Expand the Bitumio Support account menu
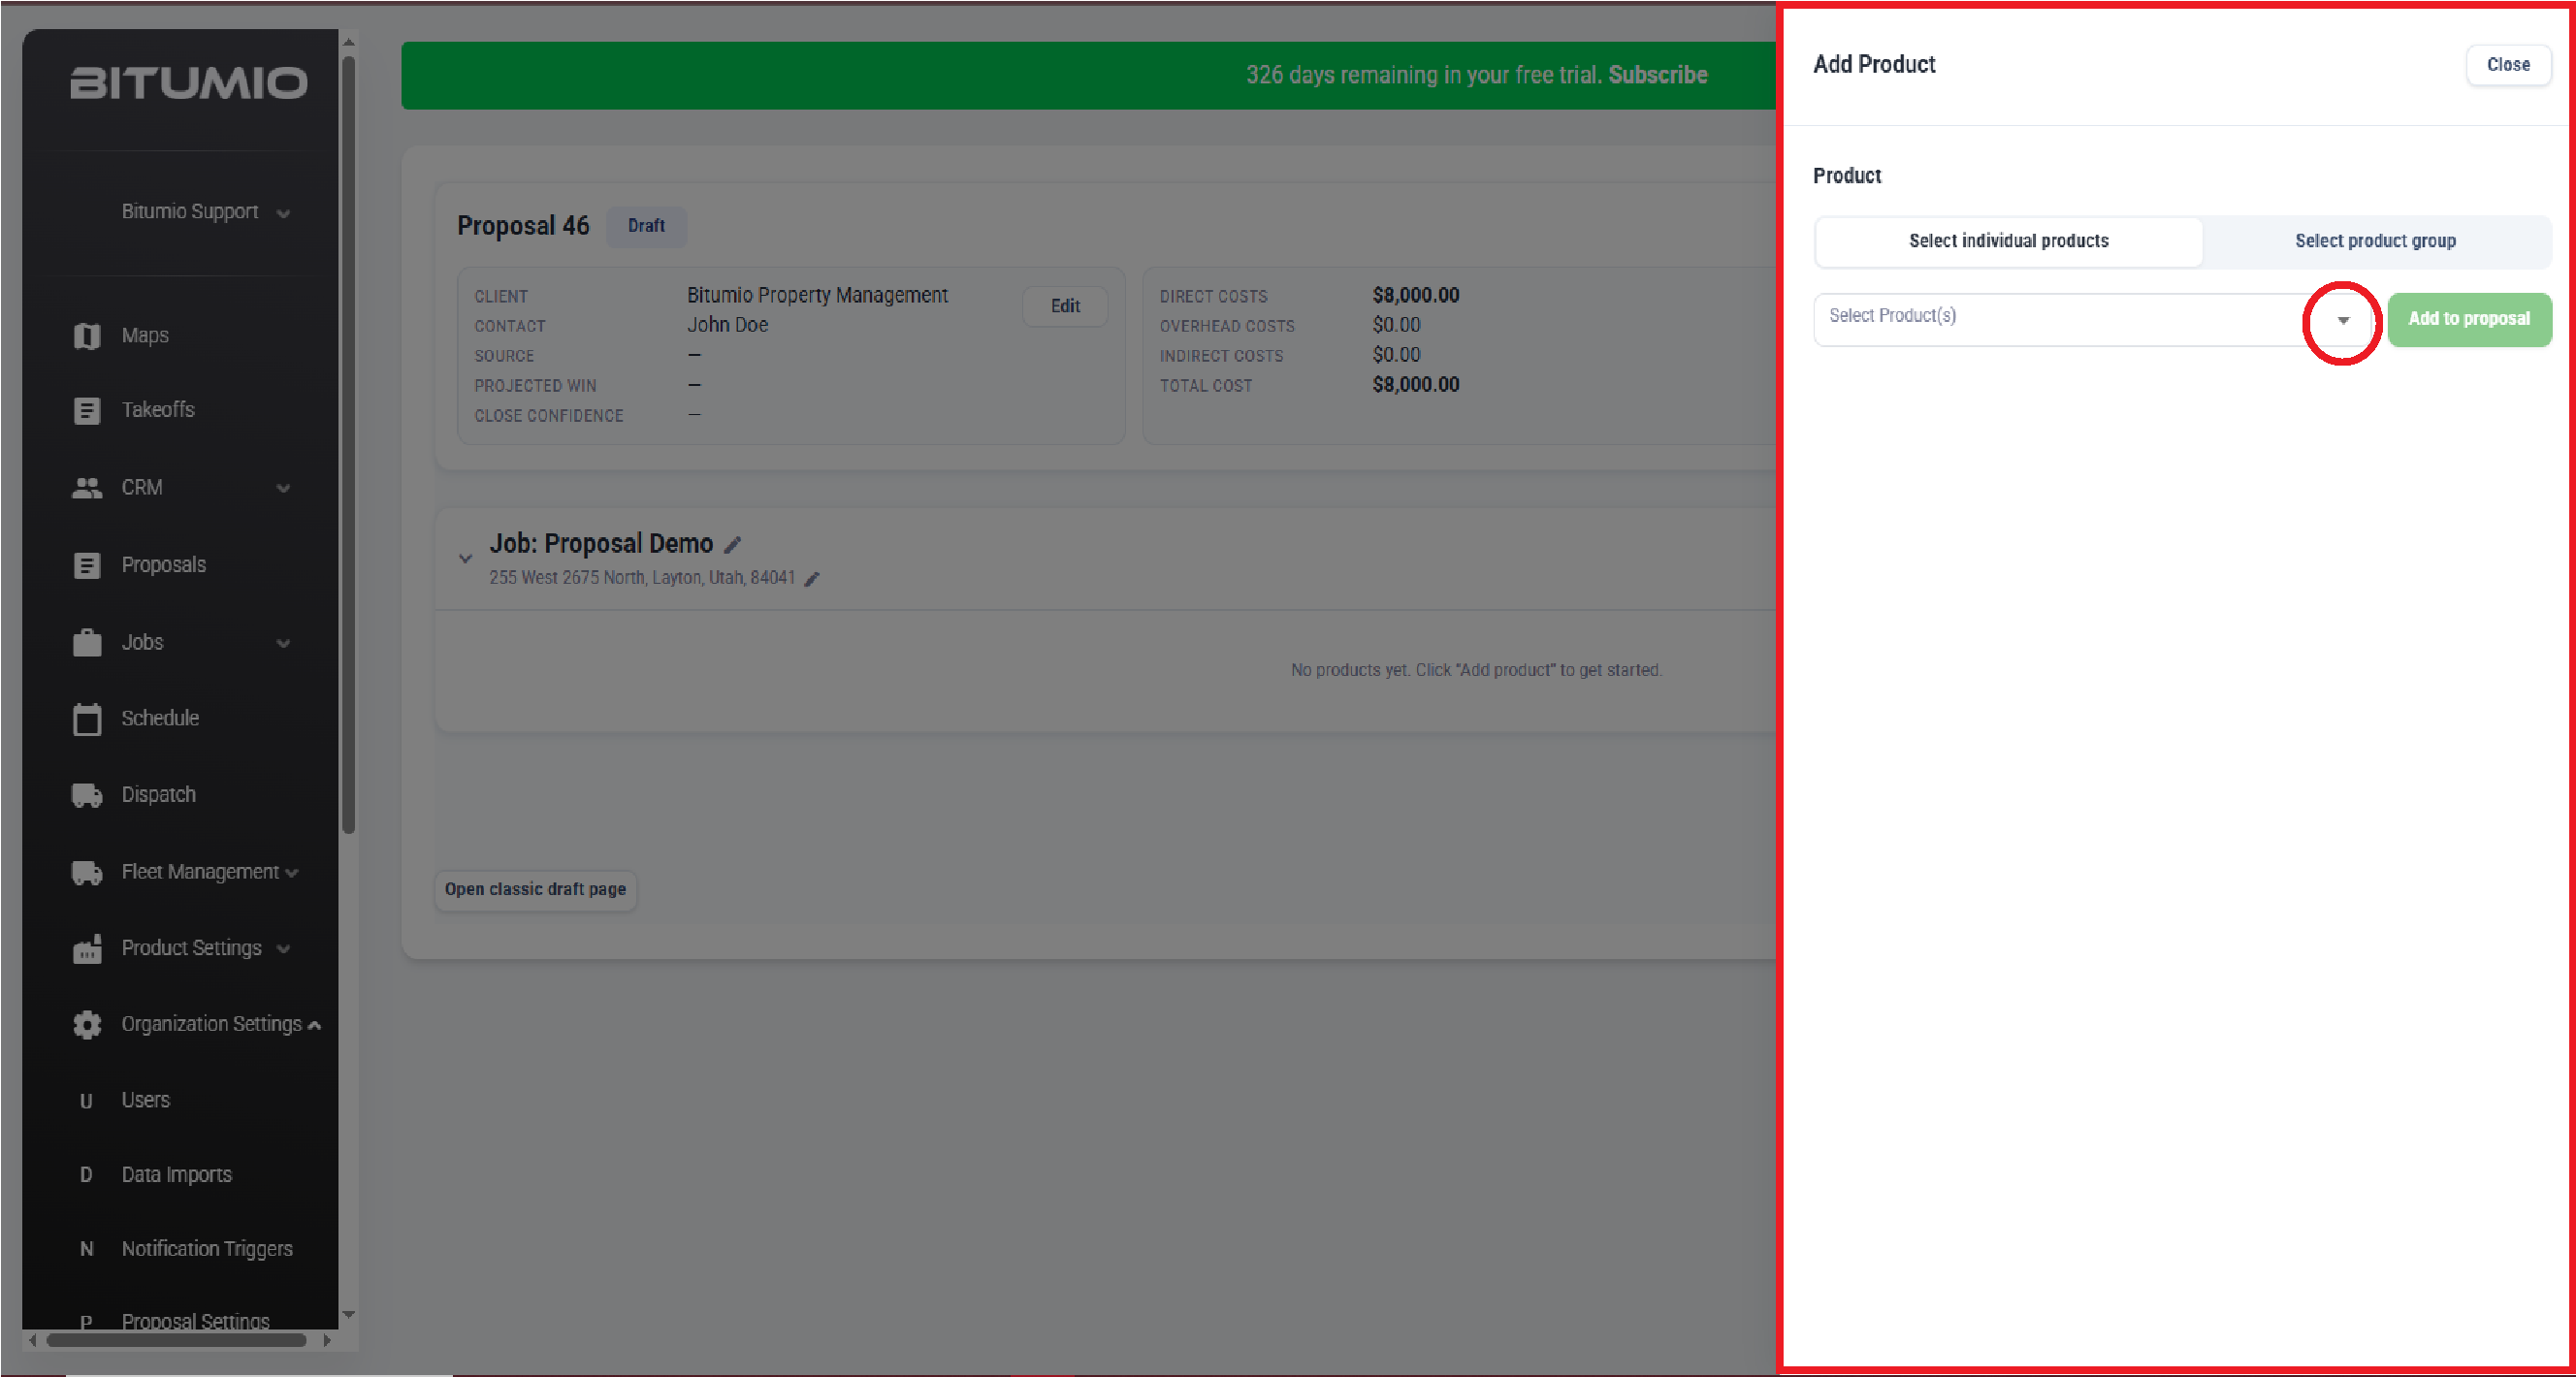 coord(284,214)
